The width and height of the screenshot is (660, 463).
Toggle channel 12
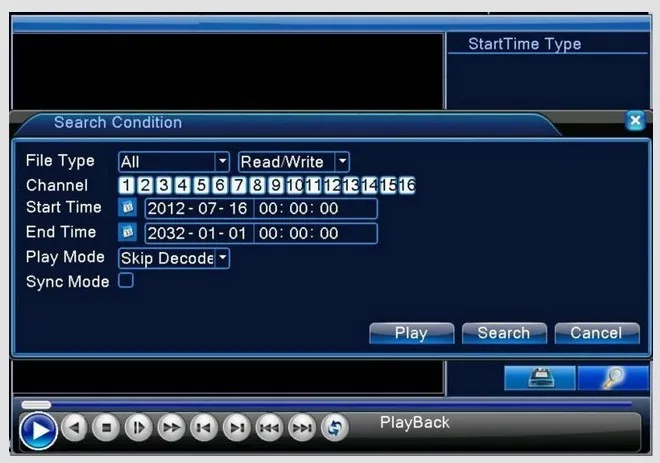pos(332,185)
